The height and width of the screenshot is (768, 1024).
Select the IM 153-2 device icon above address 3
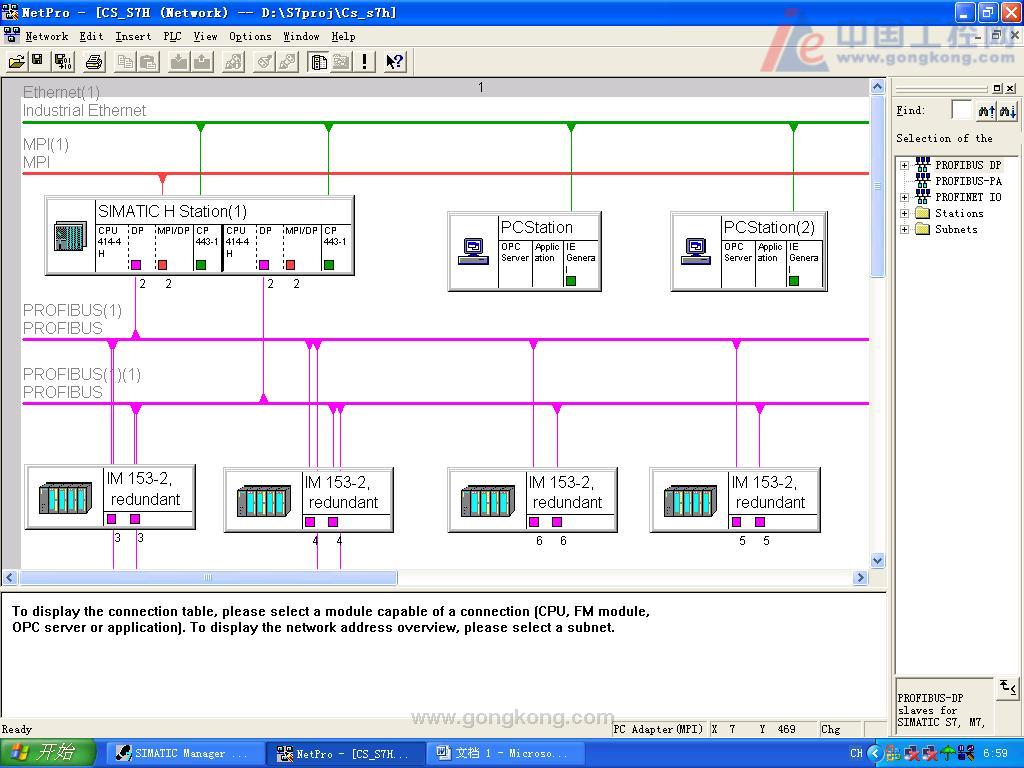coord(65,498)
